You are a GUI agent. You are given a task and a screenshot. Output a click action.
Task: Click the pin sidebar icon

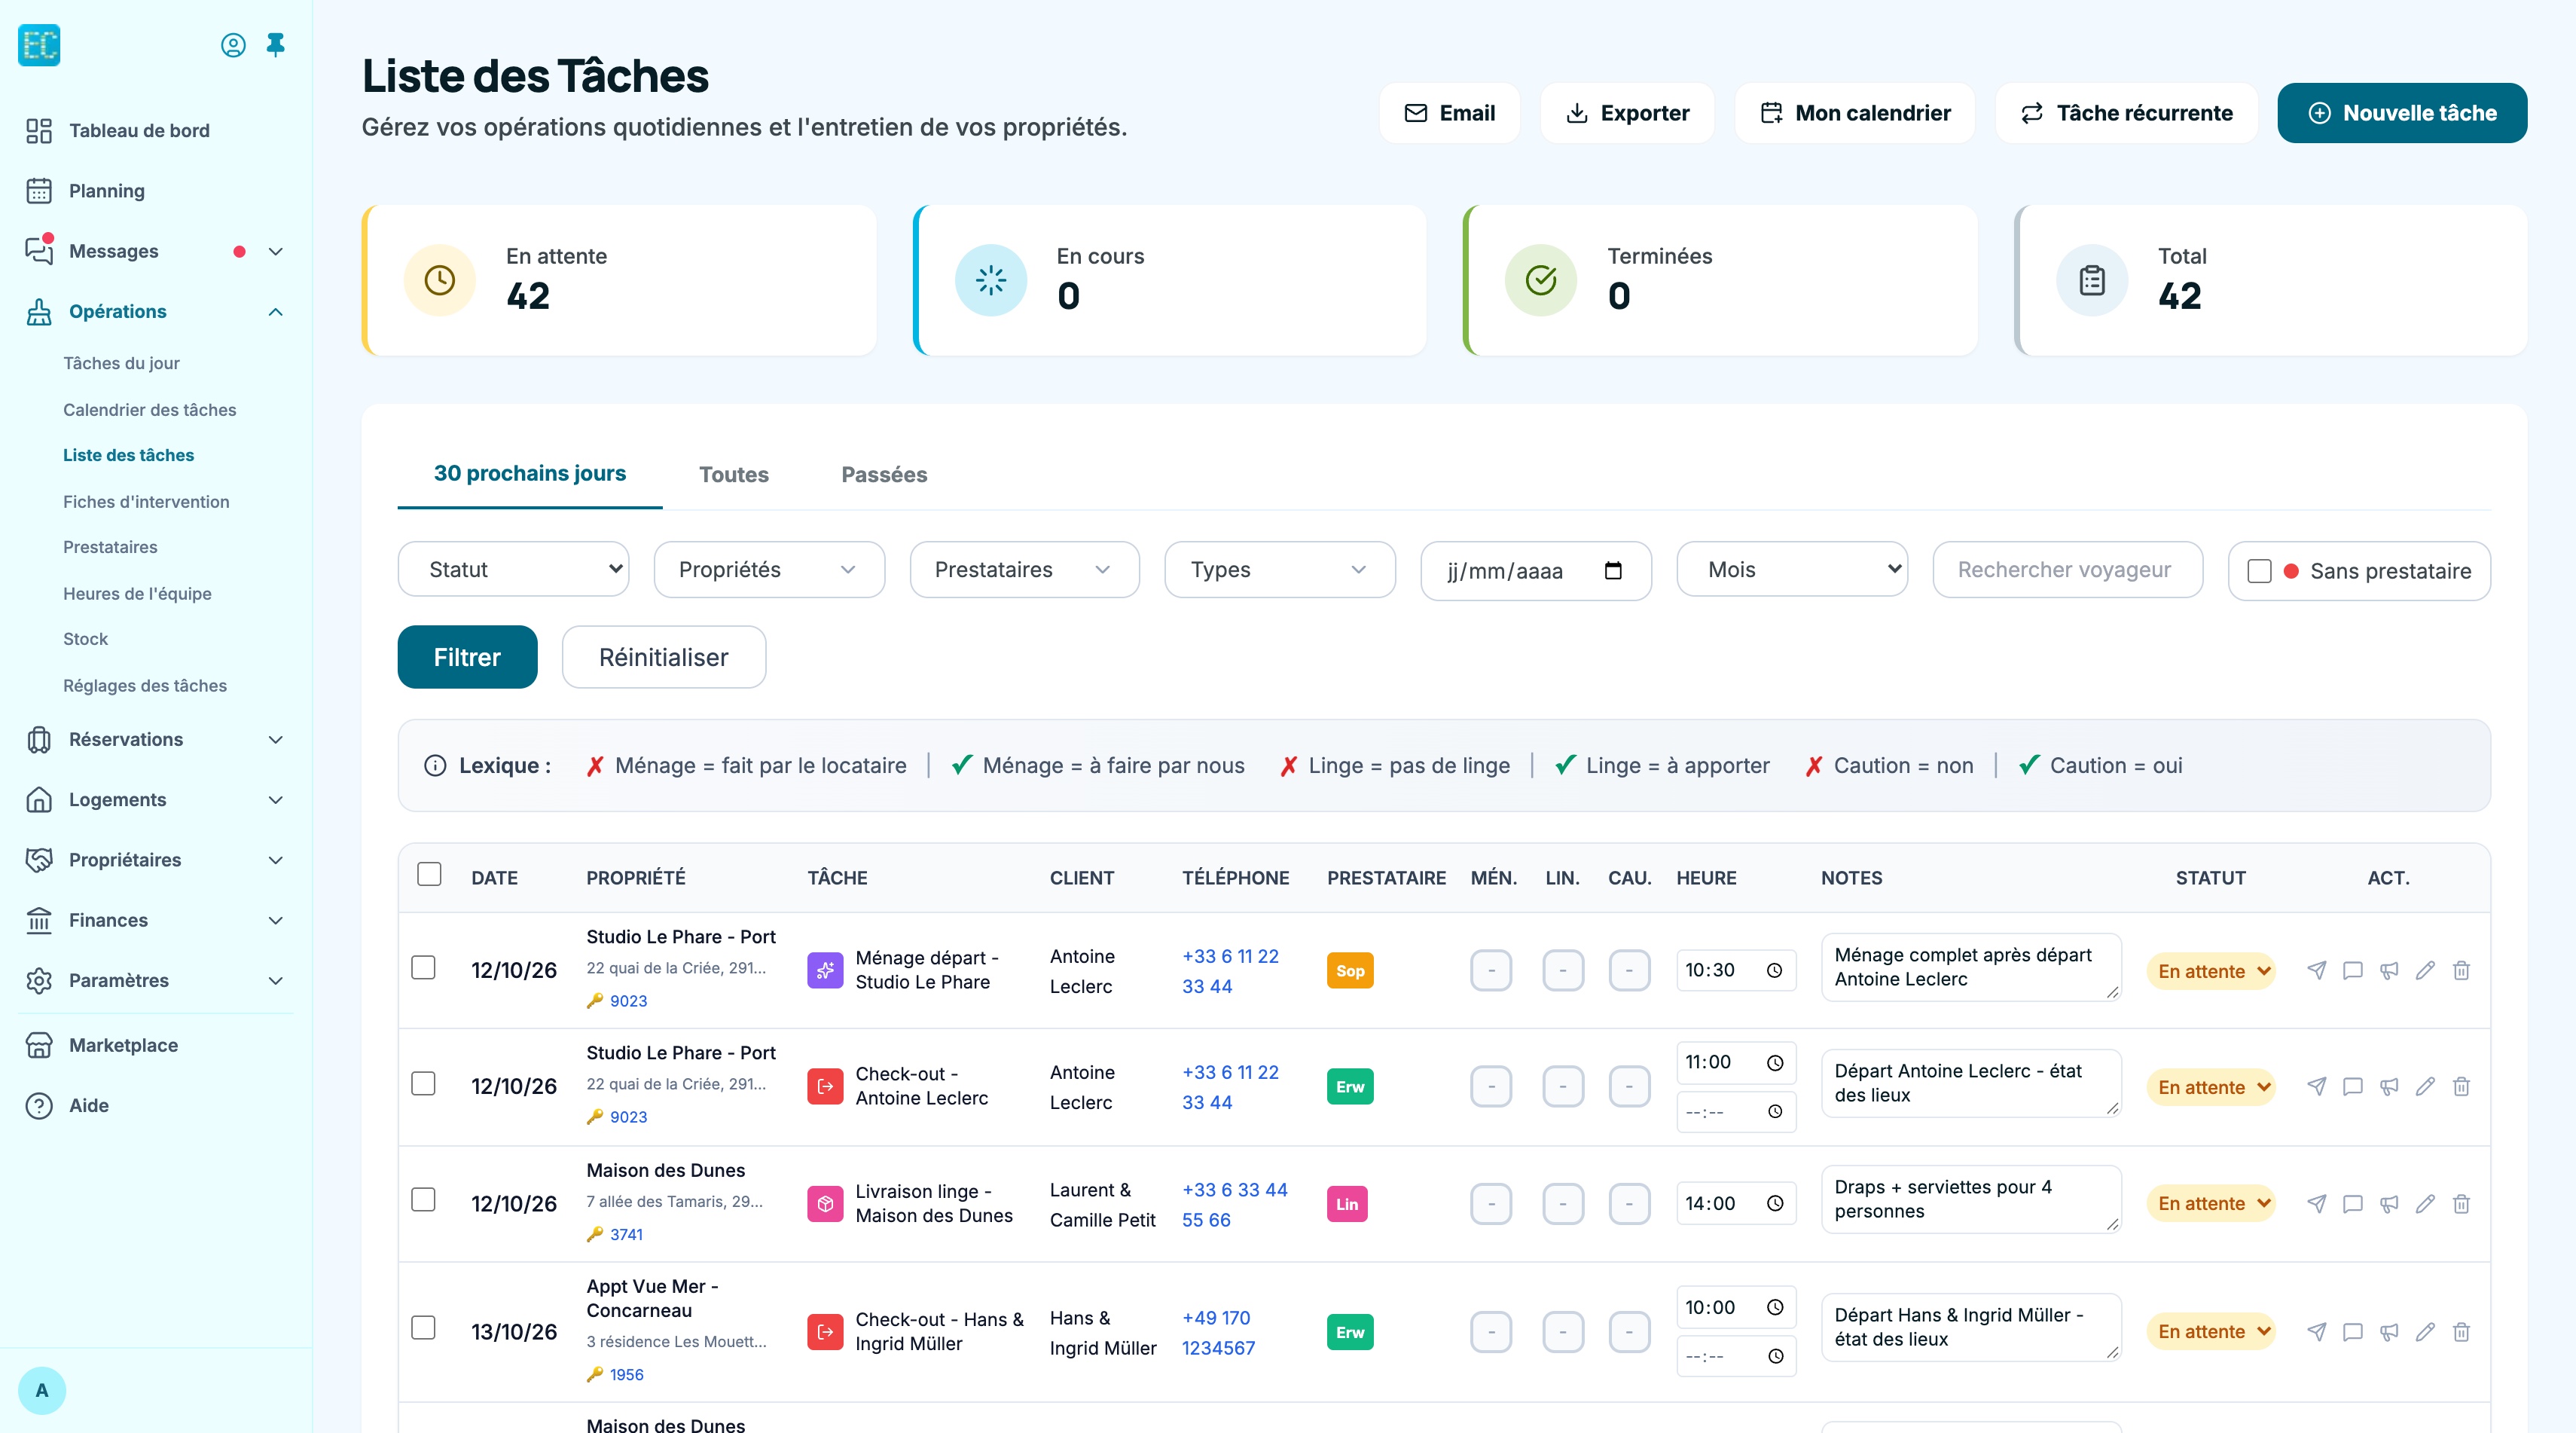[276, 45]
